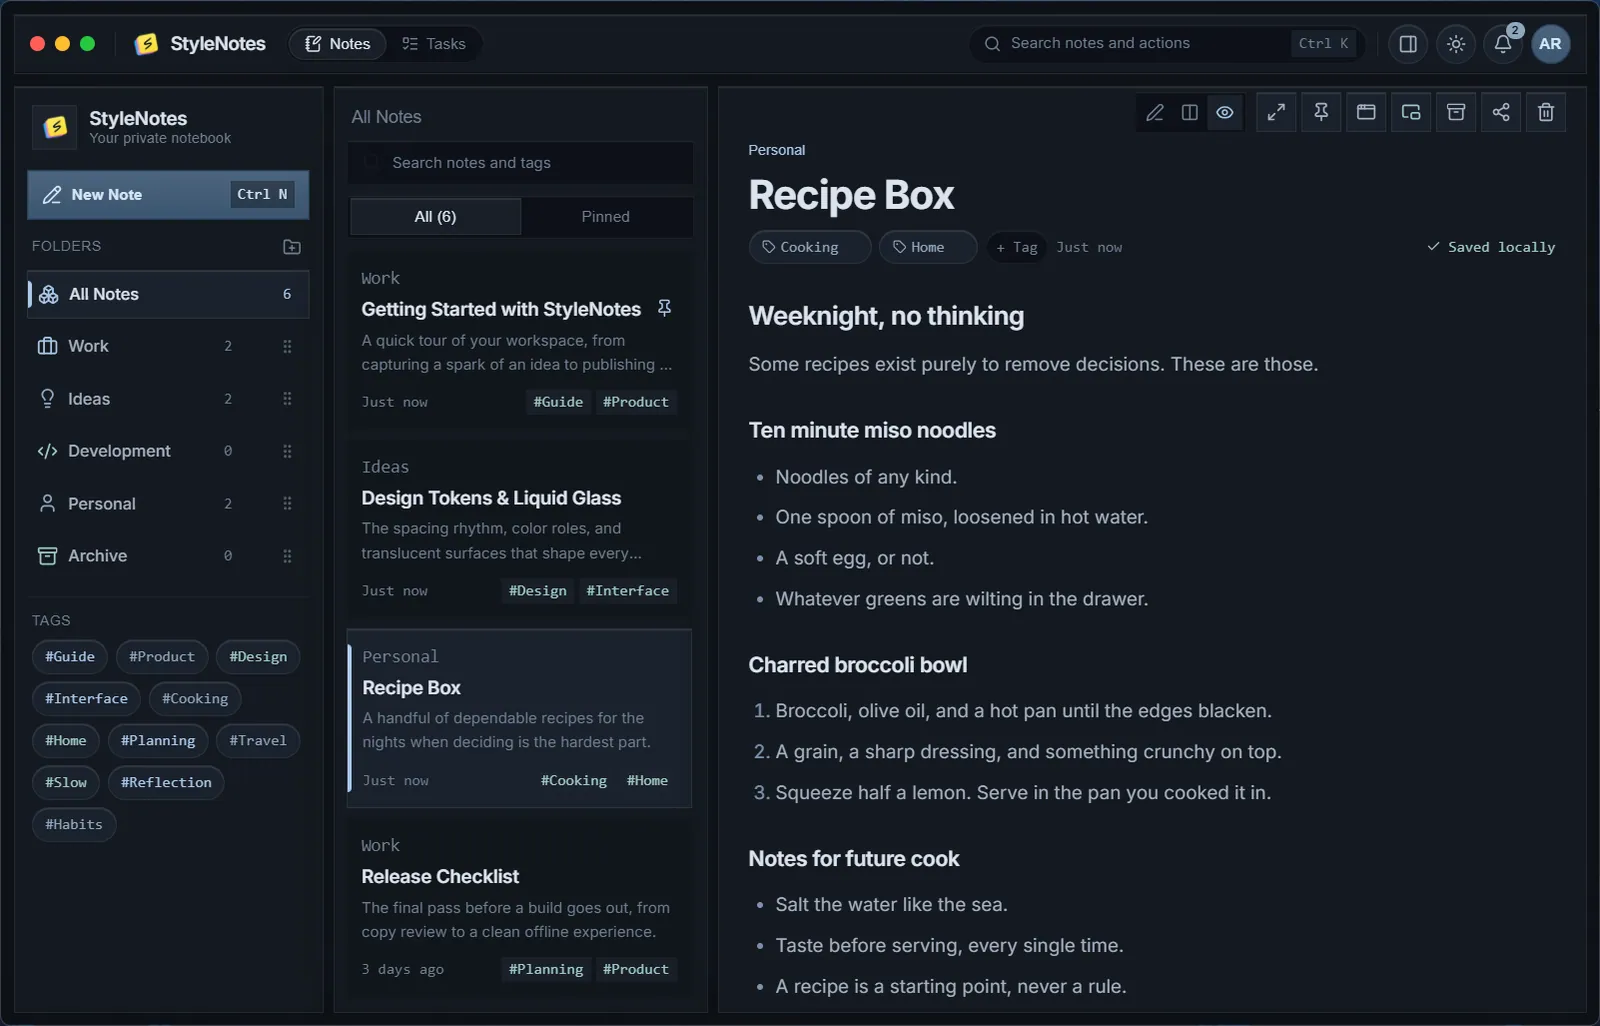Open the Development folder
Viewport: 1600px width, 1026px height.
(x=168, y=452)
